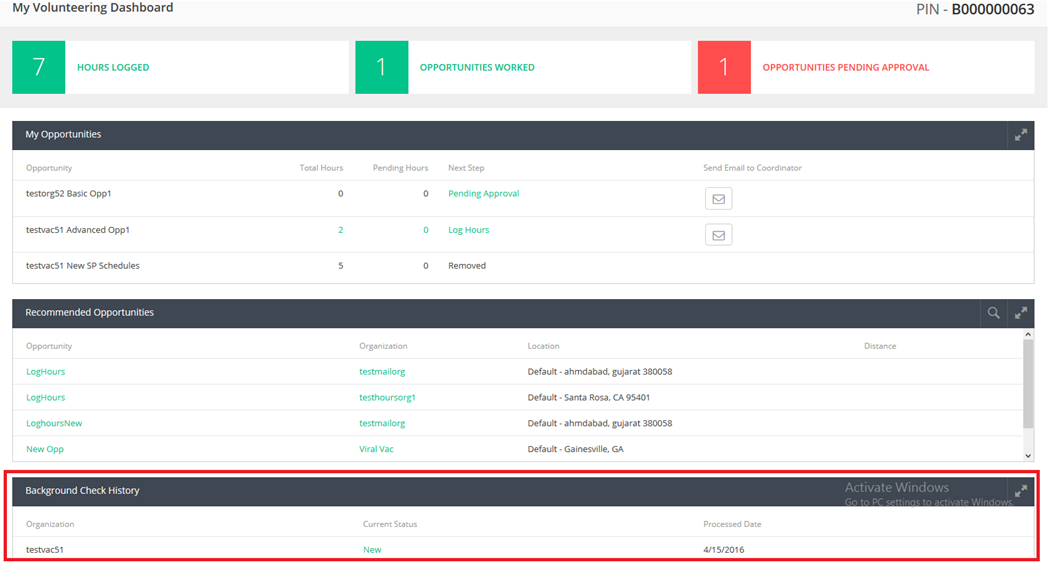Click the Next Step column header
Image resolution: width=1048 pixels, height=563 pixels.
pyautogui.click(x=467, y=168)
